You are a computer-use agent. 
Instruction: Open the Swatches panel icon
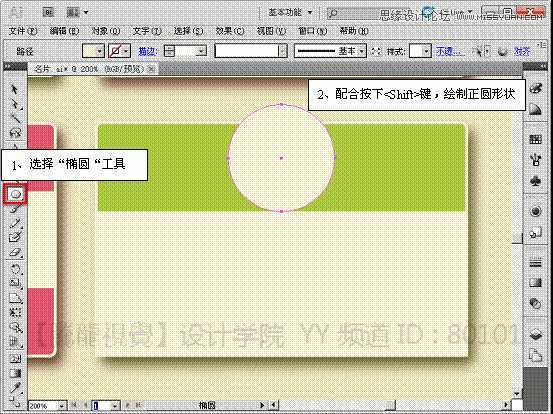pyautogui.click(x=536, y=139)
